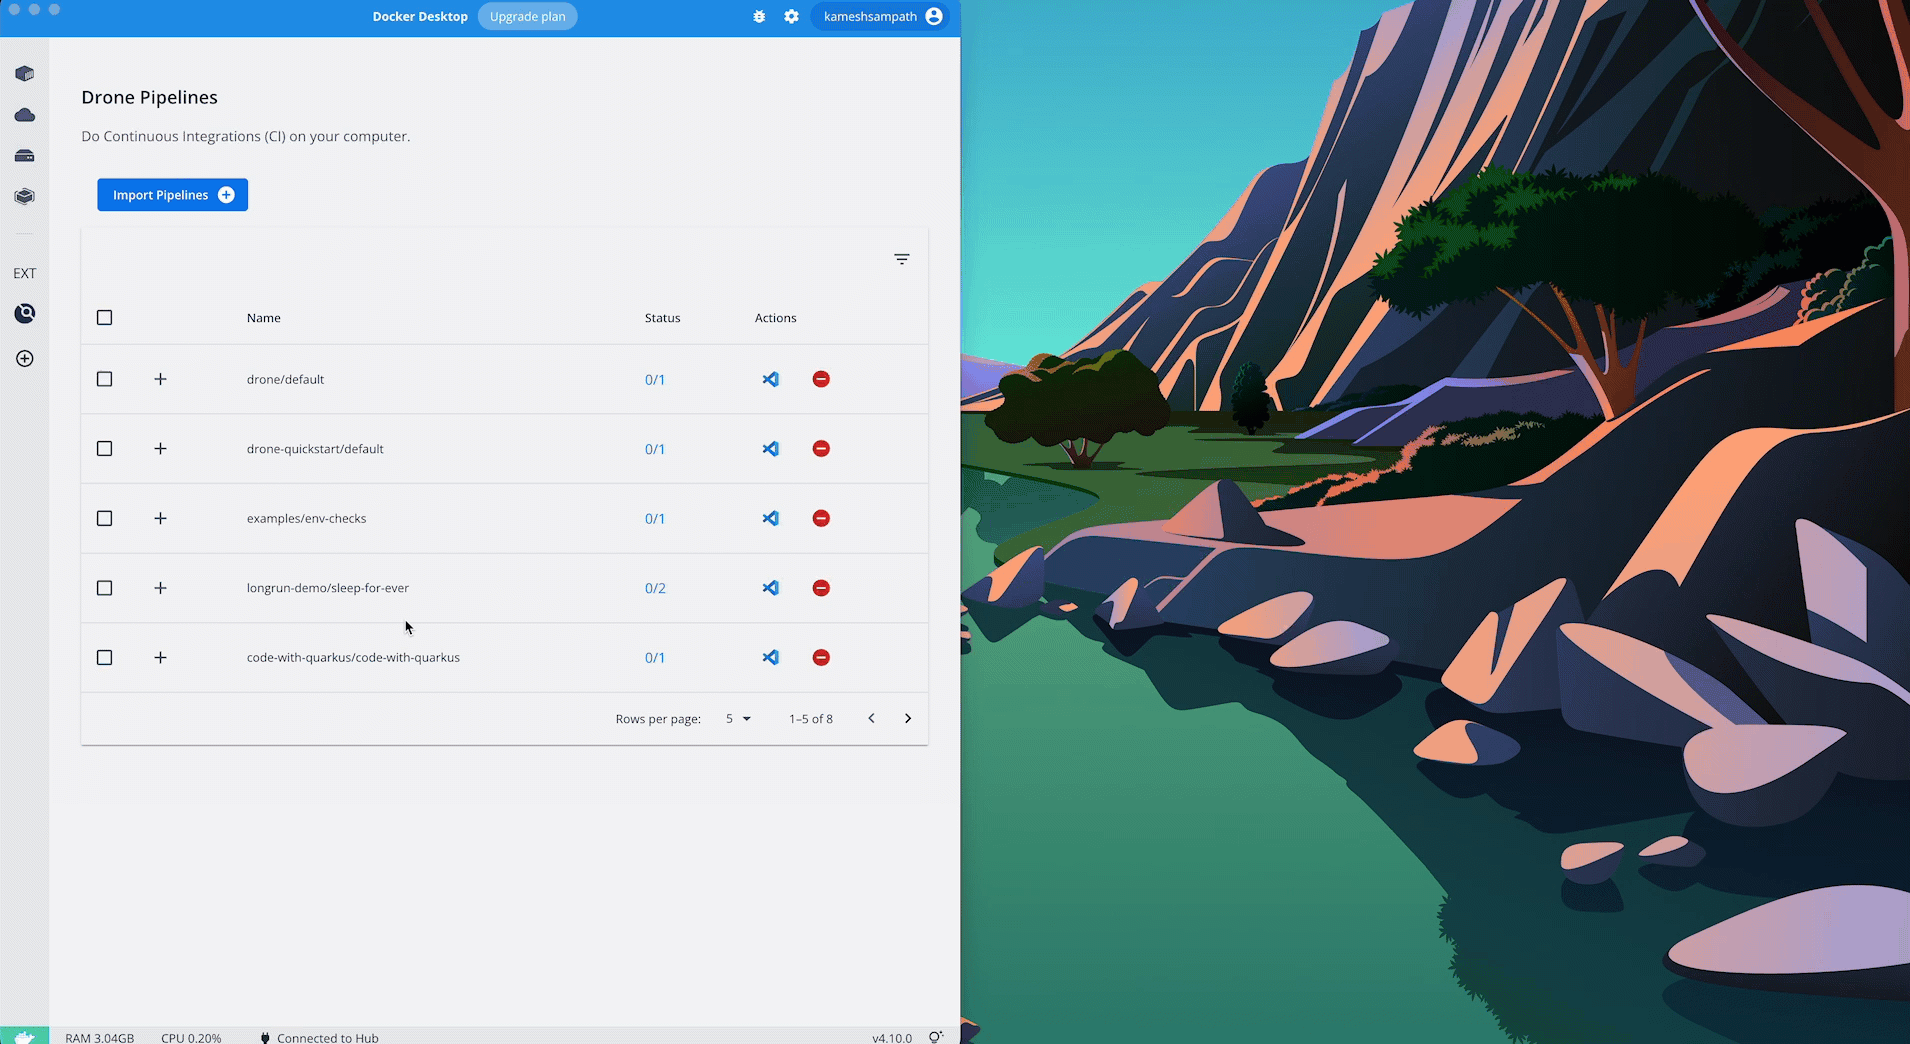This screenshot has height=1044, width=1910.
Task: Open the Dev Environments sidebar icon
Action: pyautogui.click(x=25, y=197)
